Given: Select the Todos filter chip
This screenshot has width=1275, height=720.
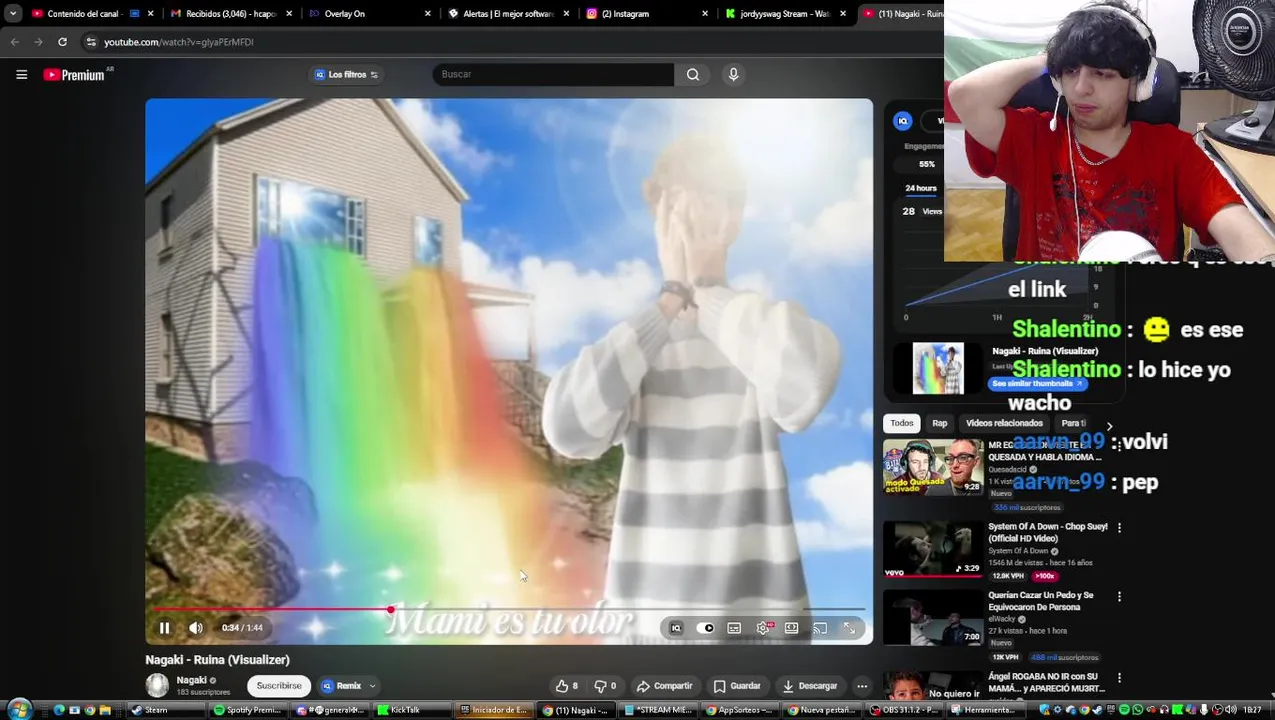Looking at the screenshot, I should point(902,423).
